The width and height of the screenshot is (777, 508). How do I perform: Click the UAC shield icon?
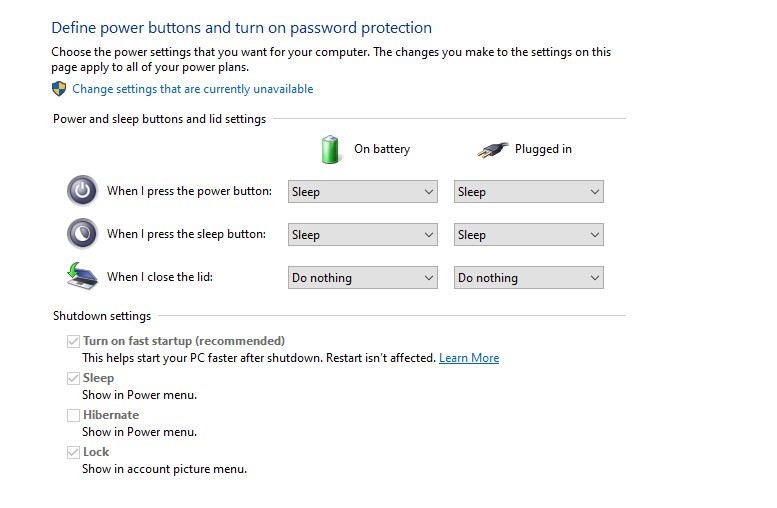click(59, 89)
